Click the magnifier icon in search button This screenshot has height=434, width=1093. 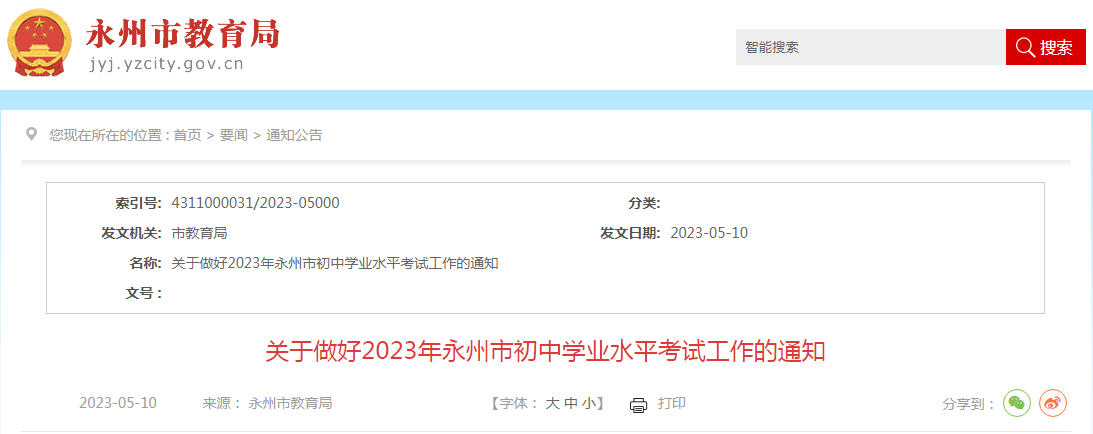[x=1025, y=47]
